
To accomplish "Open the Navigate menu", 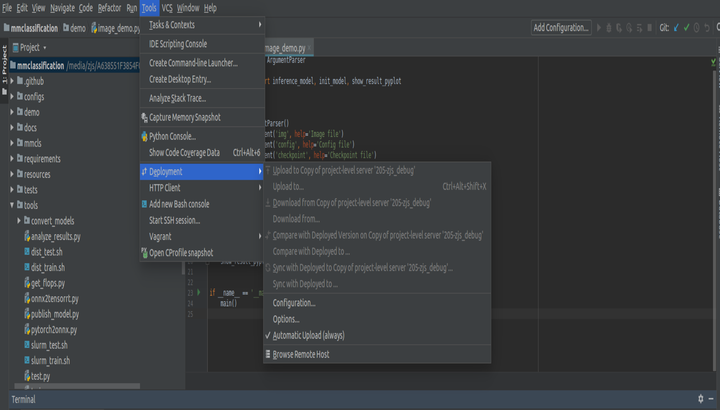I will (62, 8).
